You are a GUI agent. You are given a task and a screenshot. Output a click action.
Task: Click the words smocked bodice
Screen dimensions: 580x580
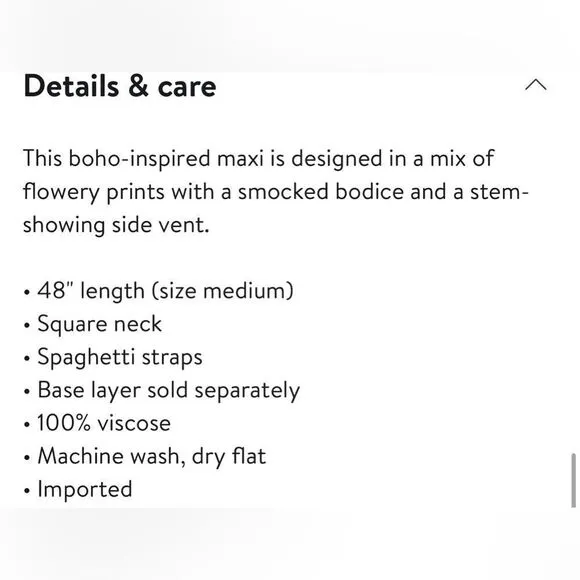coord(320,192)
